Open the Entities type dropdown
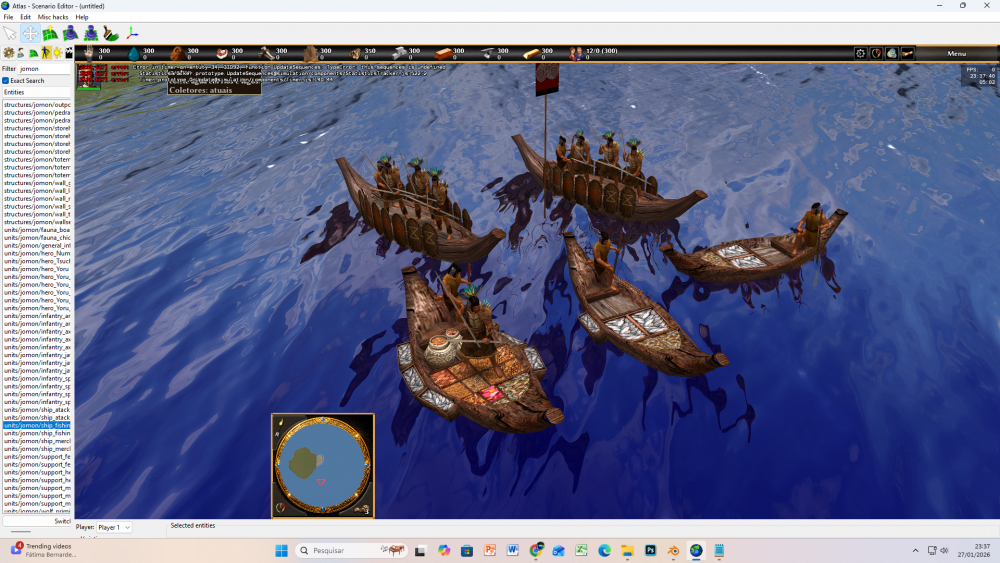This screenshot has height=563, width=1000. point(36,92)
